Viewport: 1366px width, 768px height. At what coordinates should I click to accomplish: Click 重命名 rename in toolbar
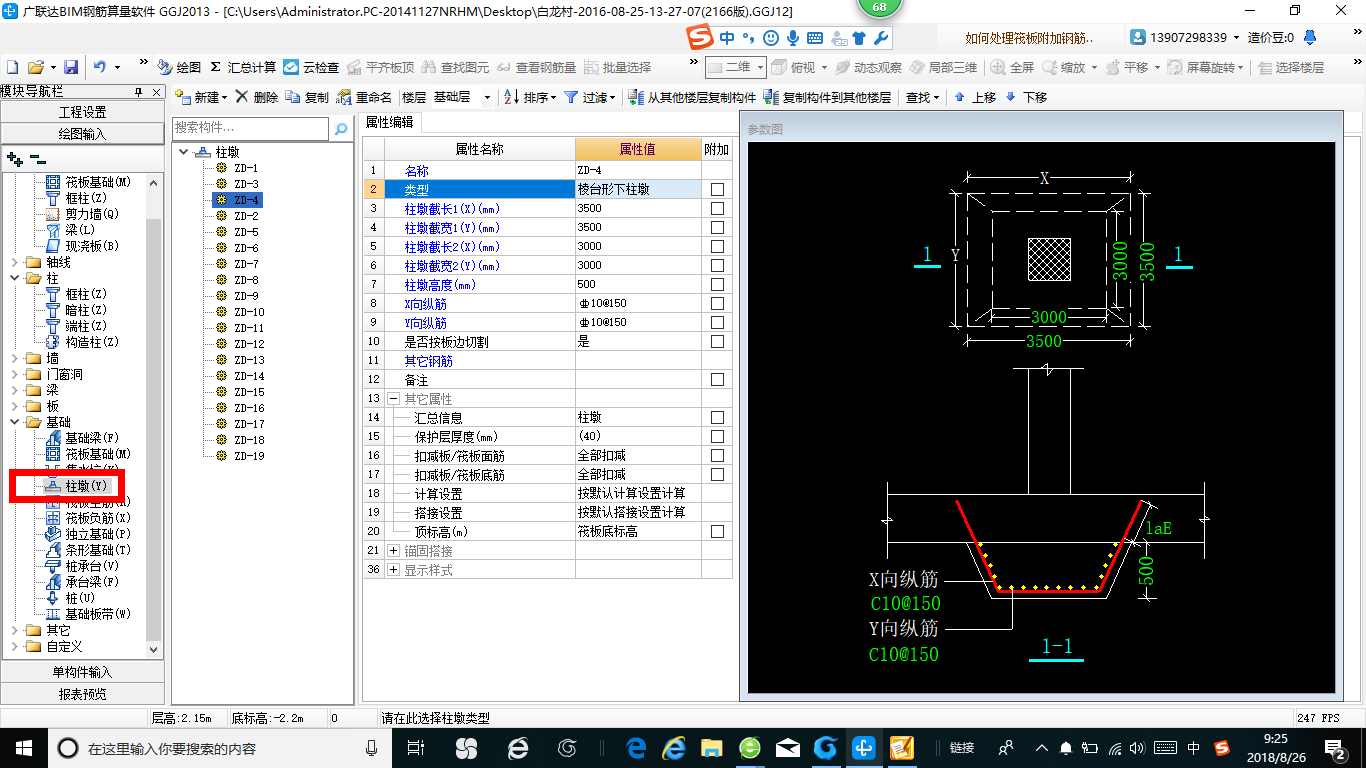[x=365, y=97]
